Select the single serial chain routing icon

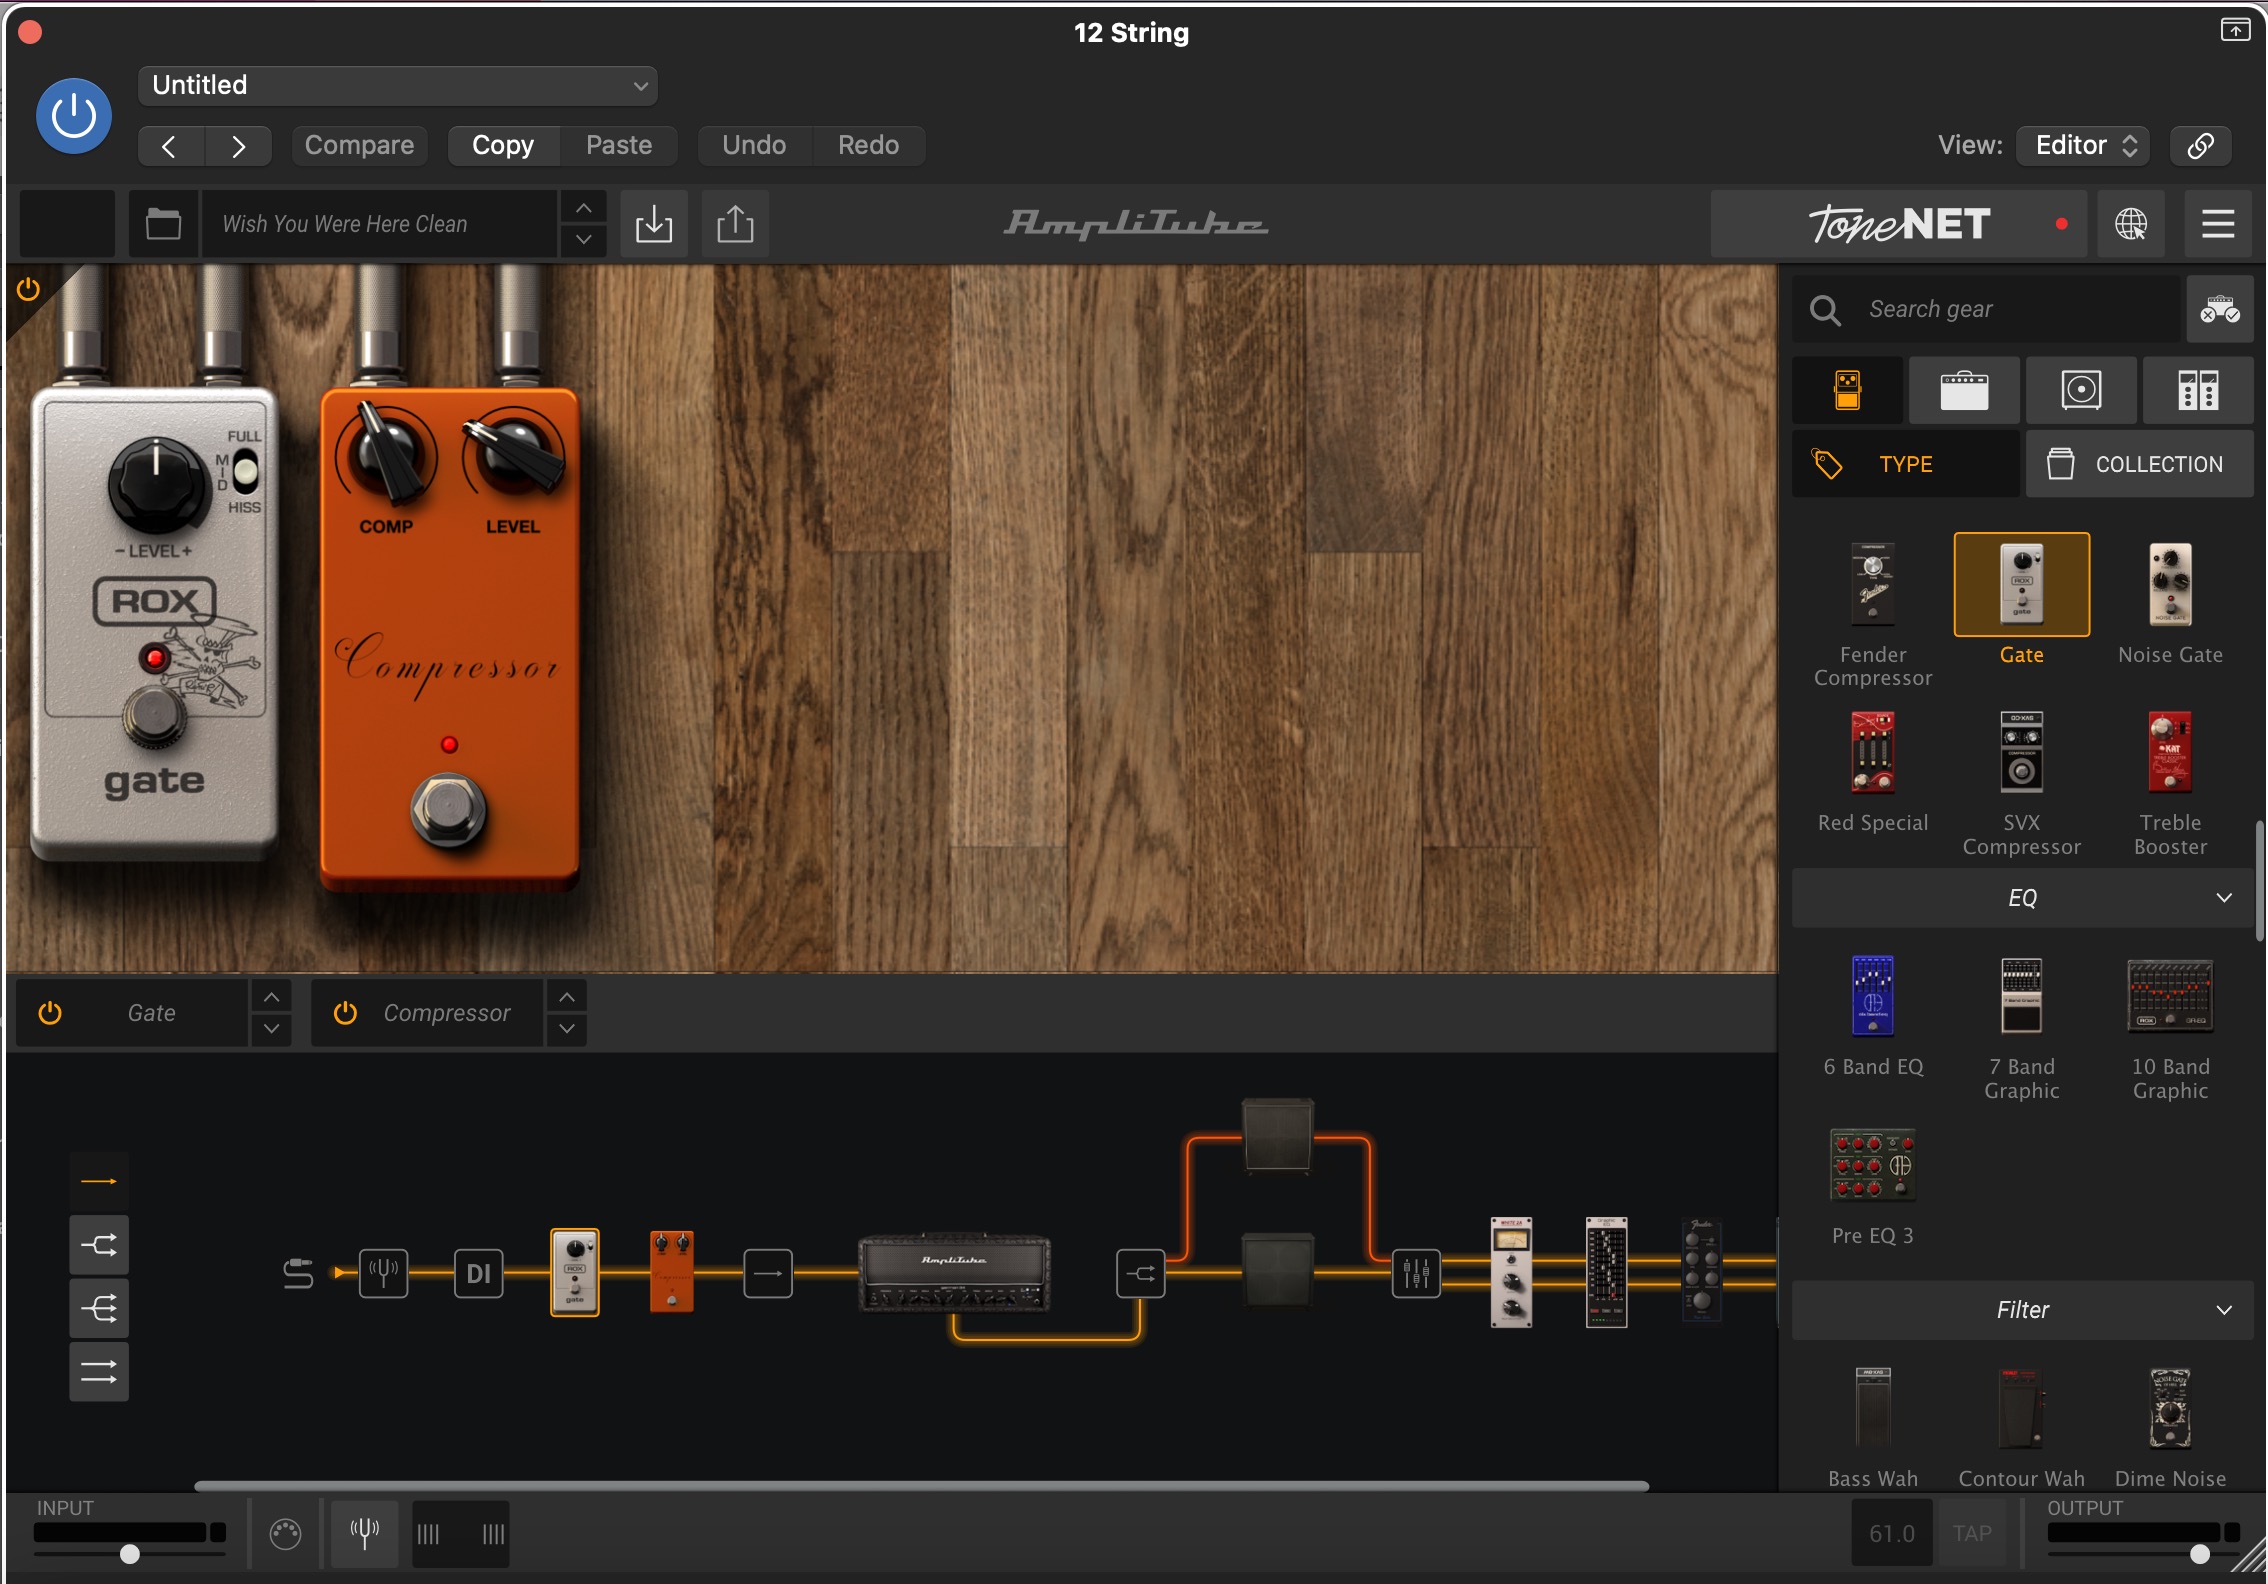99,1181
